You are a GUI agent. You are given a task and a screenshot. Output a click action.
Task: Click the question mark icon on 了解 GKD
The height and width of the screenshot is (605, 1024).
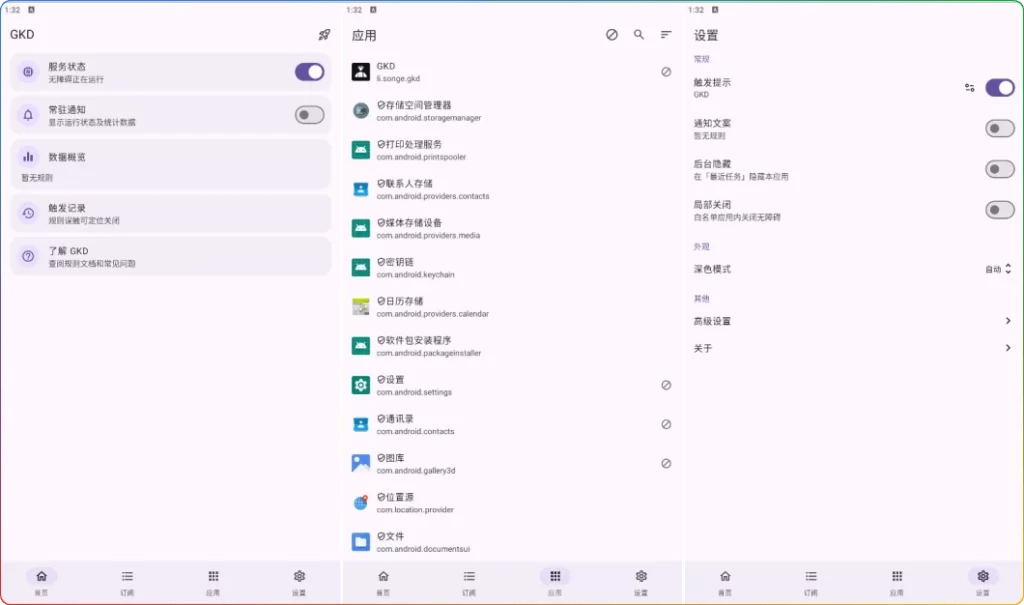click(26, 256)
